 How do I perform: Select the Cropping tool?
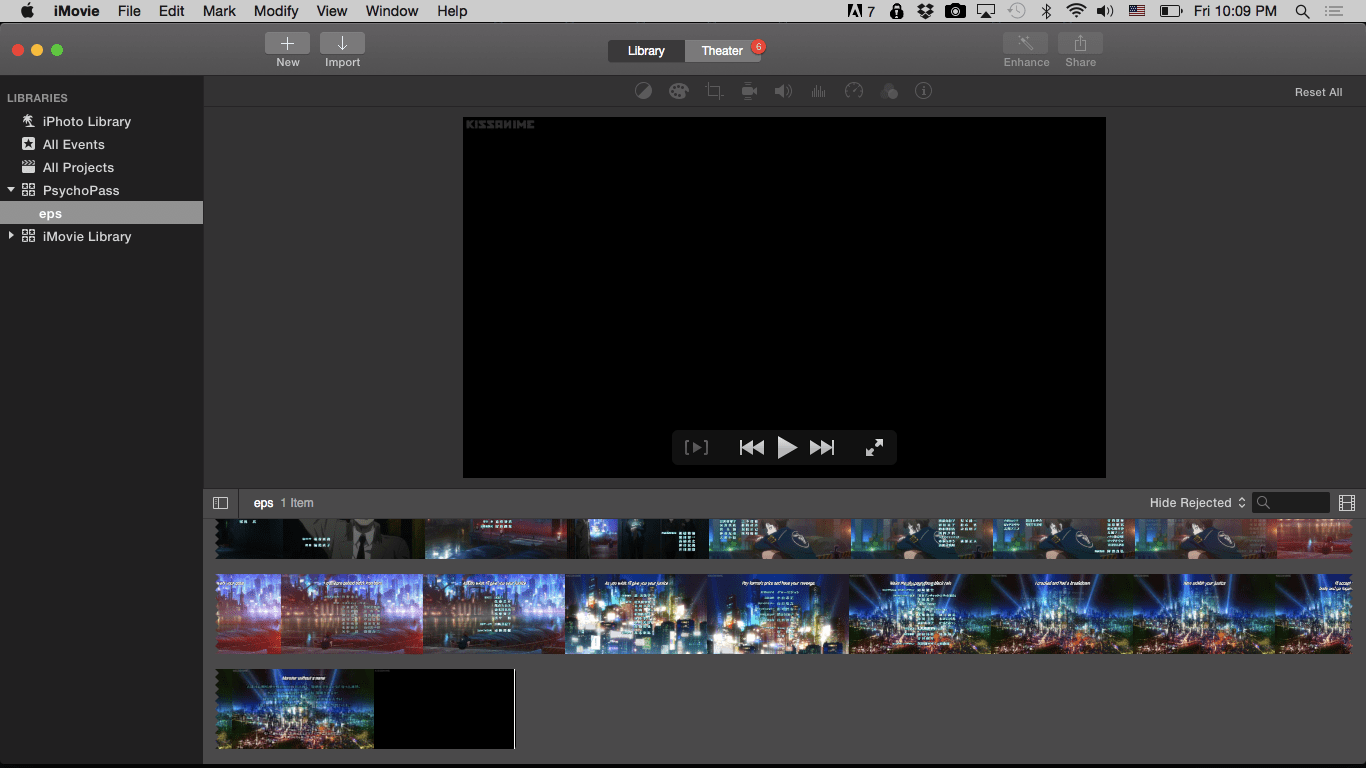pyautogui.click(x=714, y=91)
